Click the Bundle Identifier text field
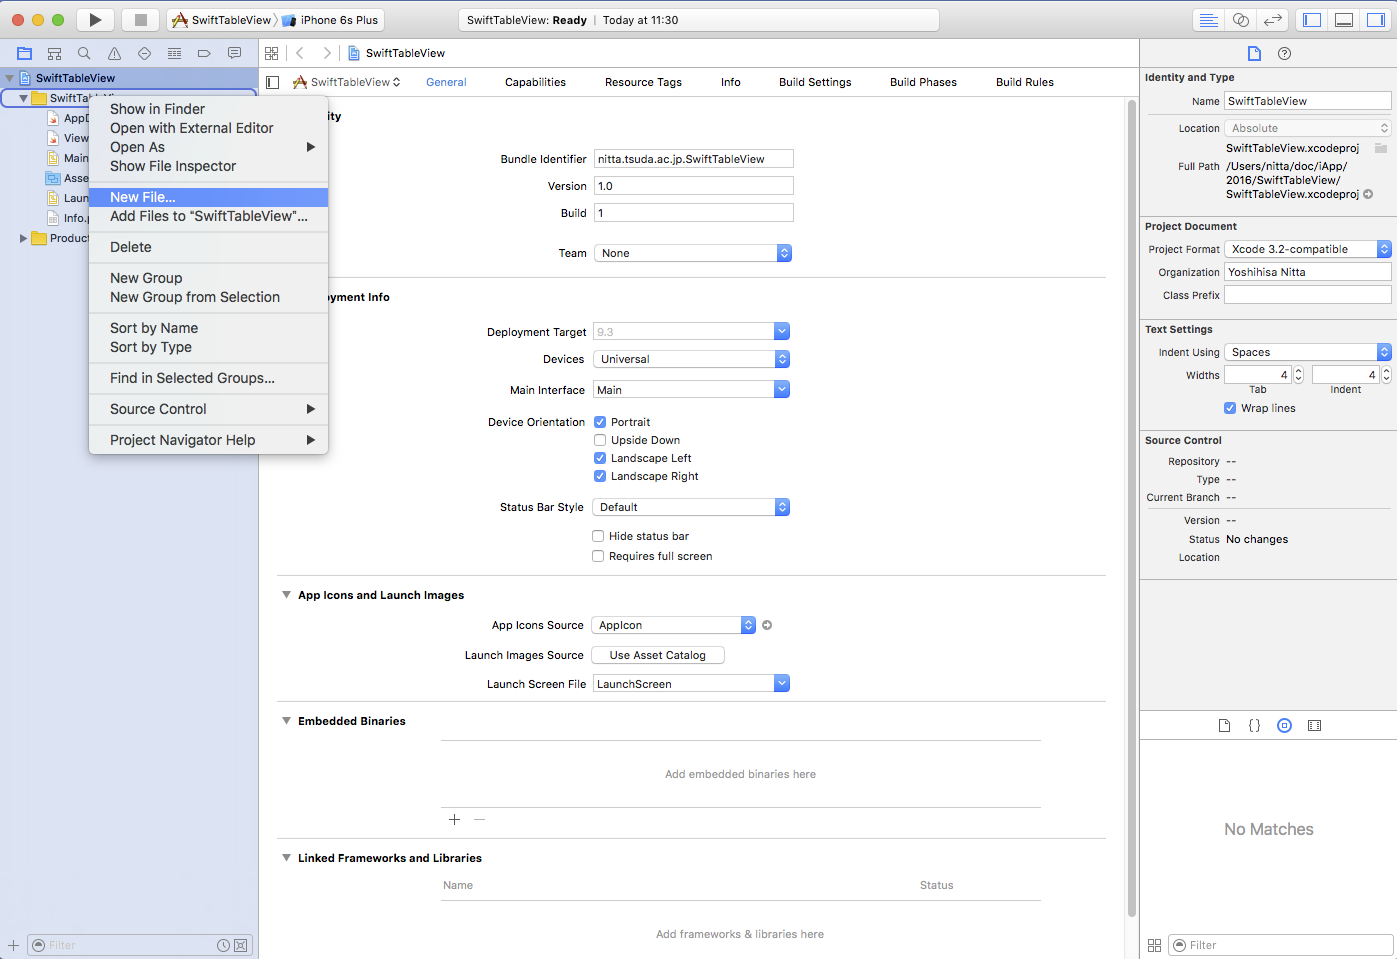1397x959 pixels. tap(693, 159)
